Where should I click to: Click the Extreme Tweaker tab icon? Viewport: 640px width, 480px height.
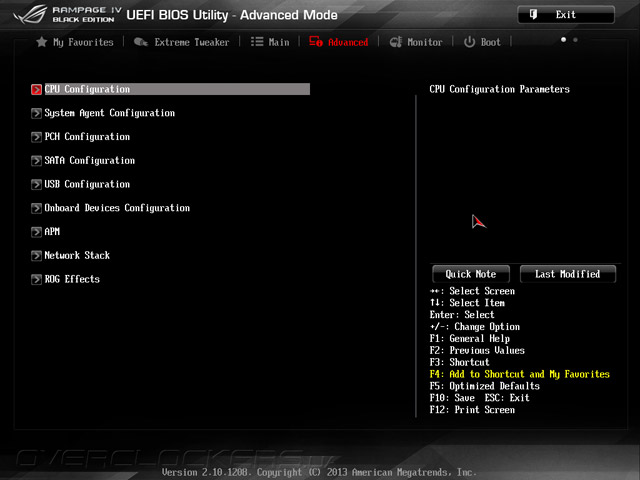click(141, 42)
